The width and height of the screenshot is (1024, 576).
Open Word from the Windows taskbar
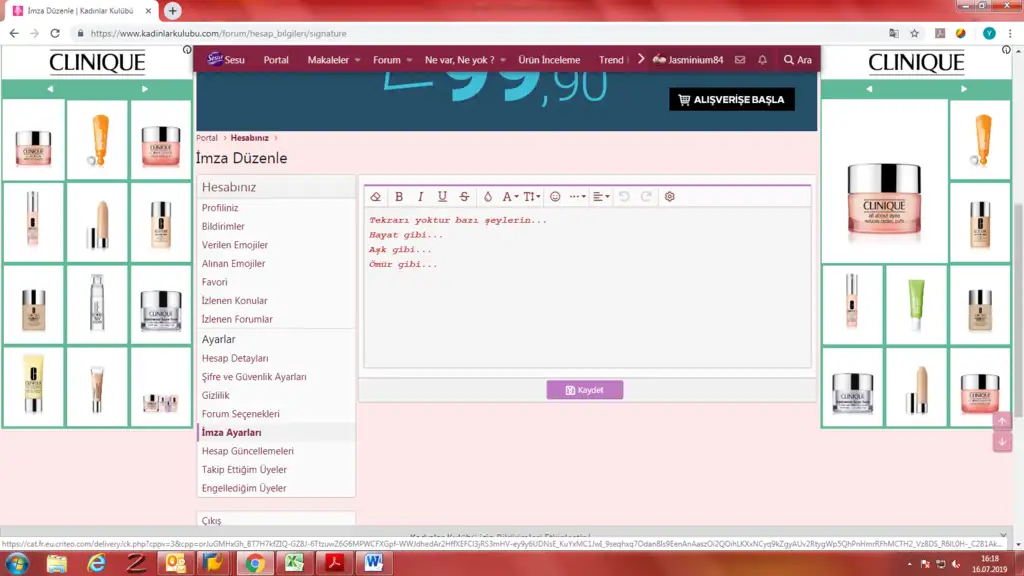374,563
